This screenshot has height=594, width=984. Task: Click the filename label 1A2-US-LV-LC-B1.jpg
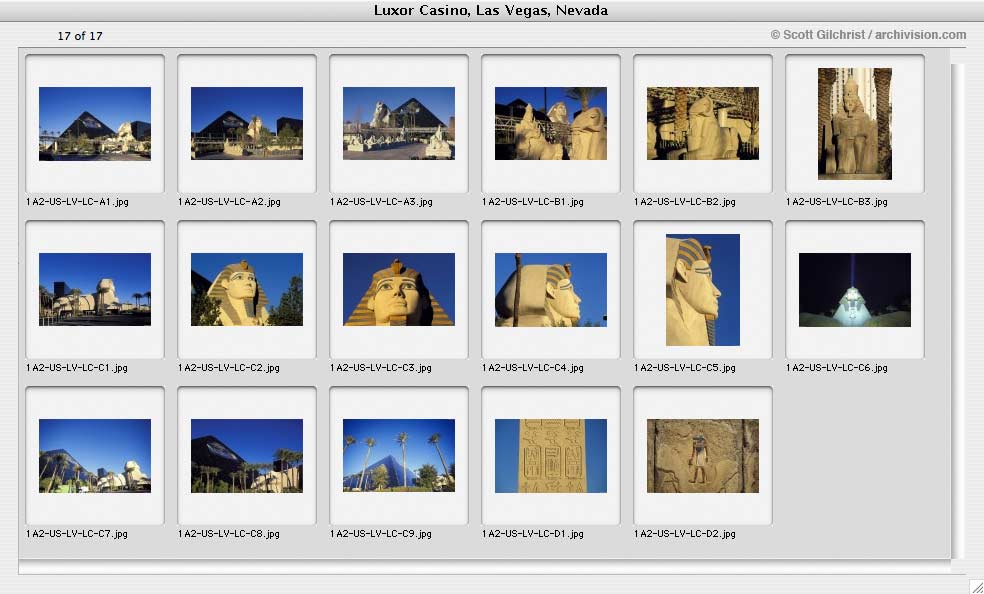[533, 202]
